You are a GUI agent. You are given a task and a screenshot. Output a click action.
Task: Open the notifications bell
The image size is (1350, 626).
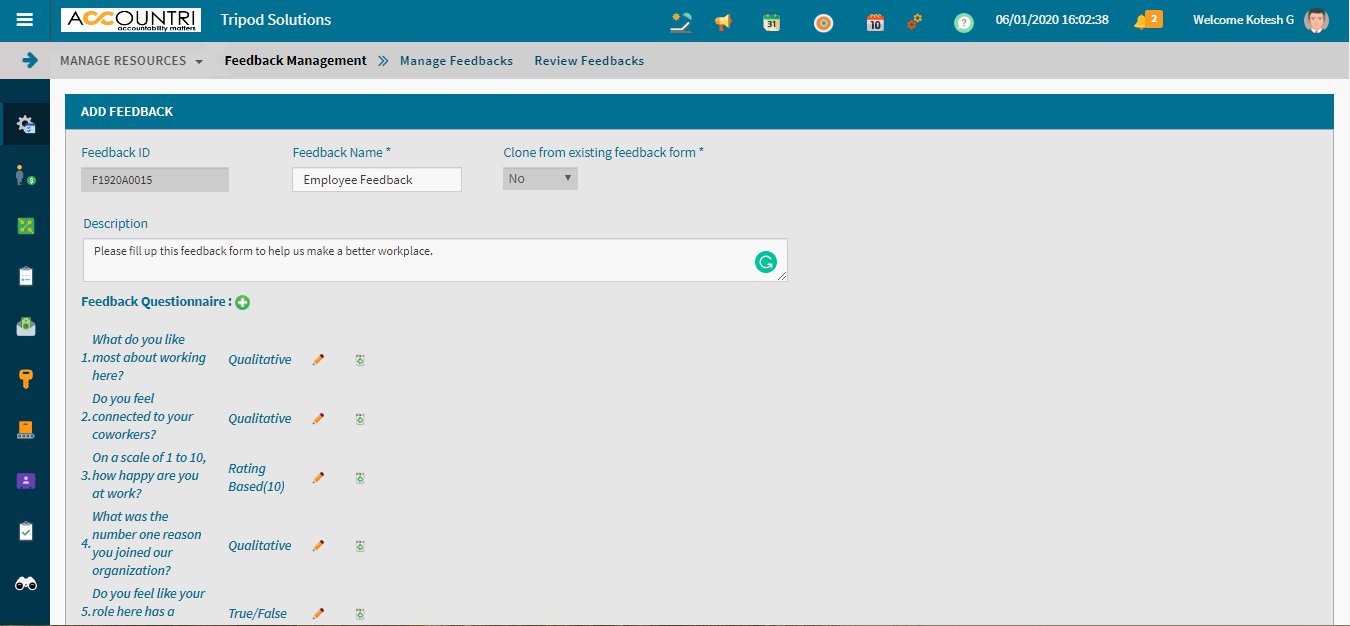1140,22
